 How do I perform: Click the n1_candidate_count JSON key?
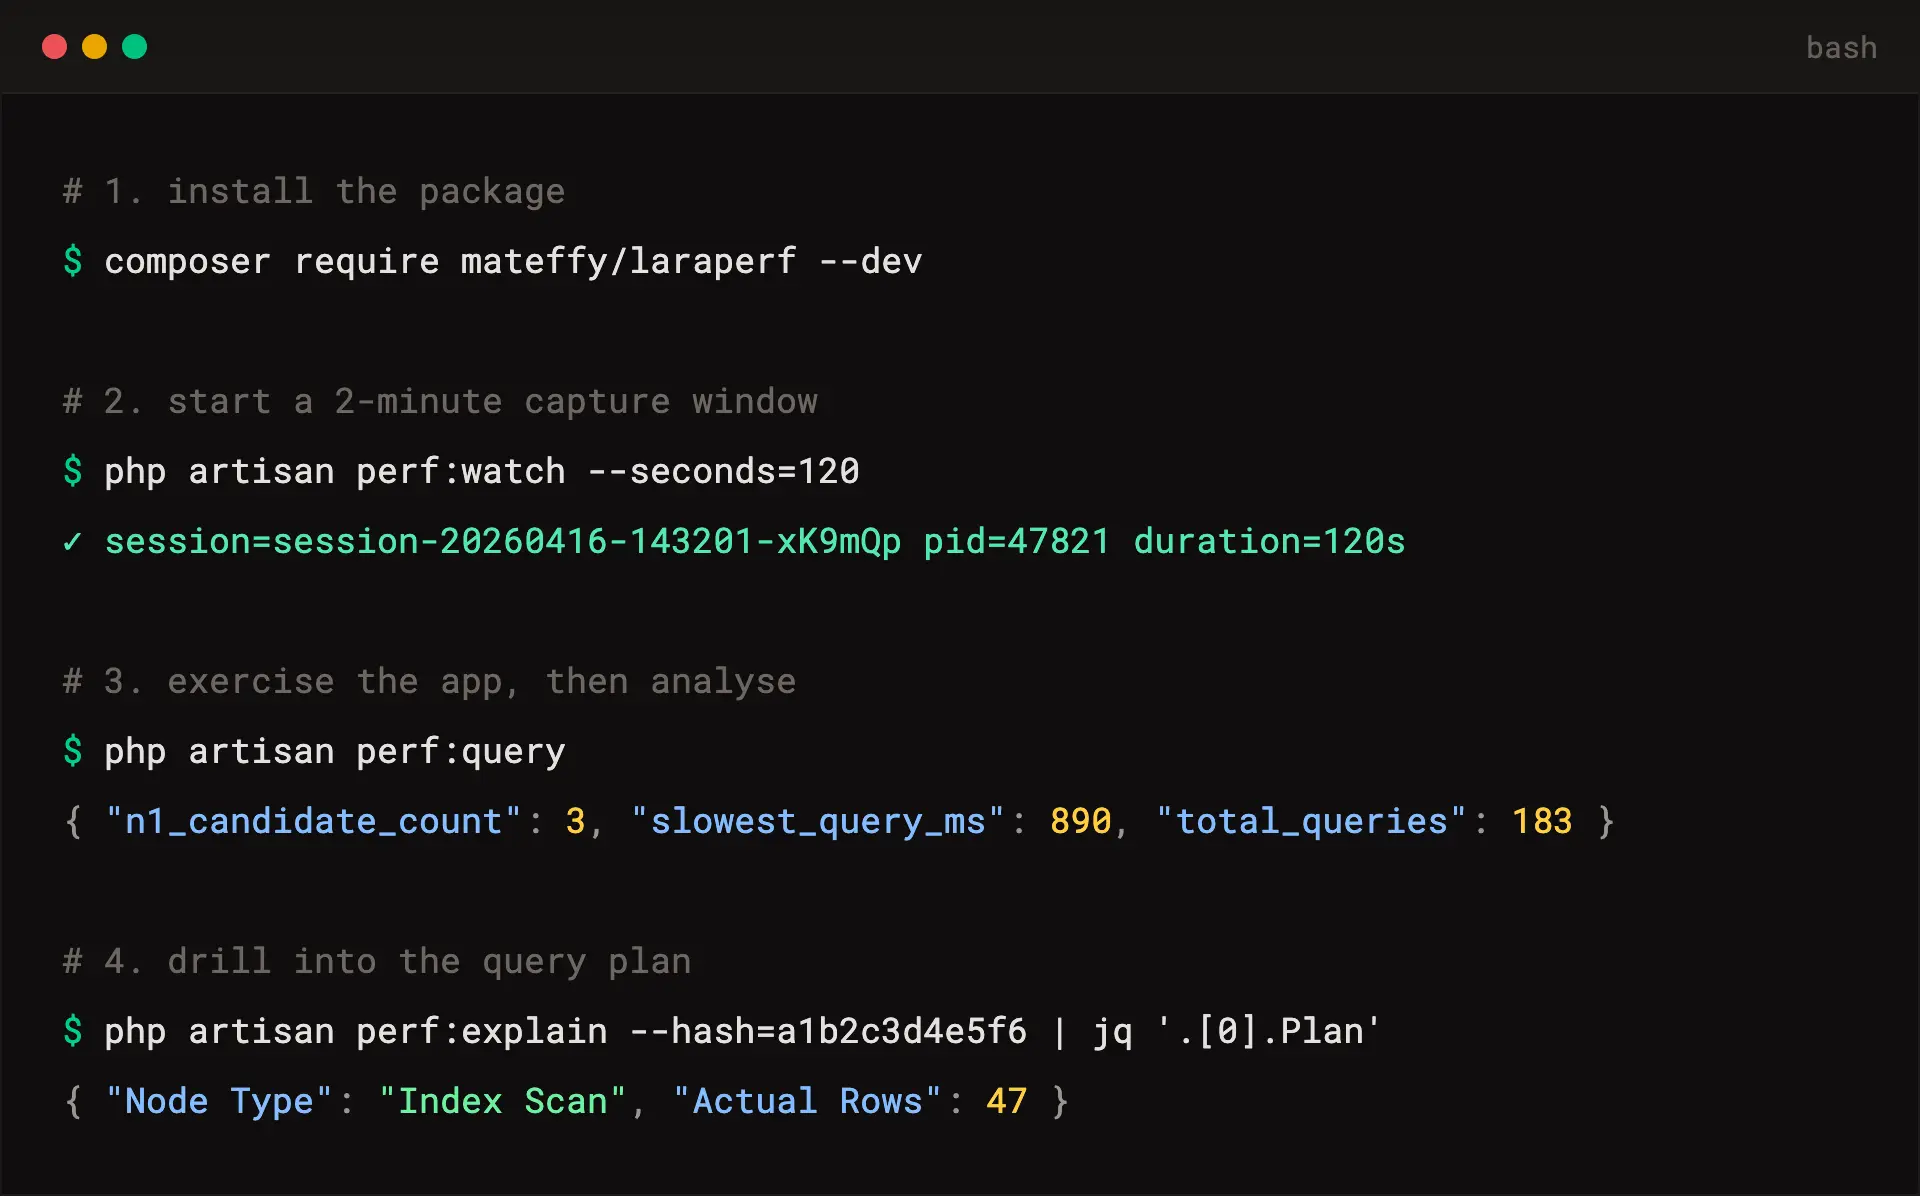click(305, 820)
